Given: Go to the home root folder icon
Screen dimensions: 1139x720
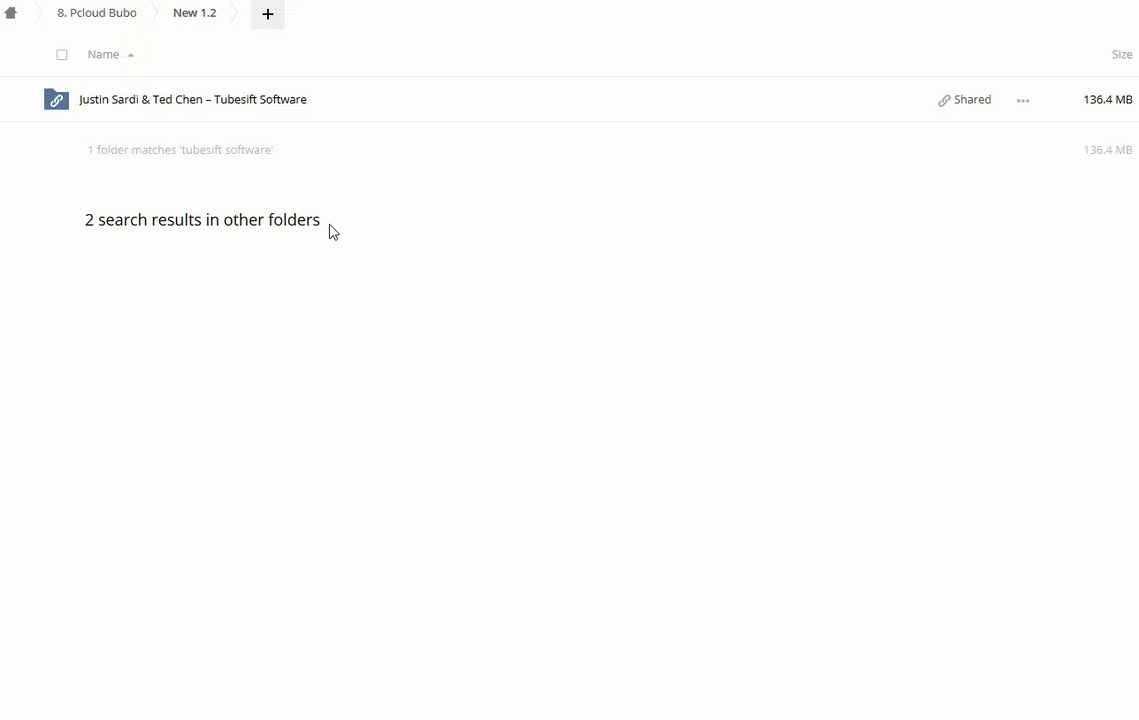Looking at the screenshot, I should point(11,13).
